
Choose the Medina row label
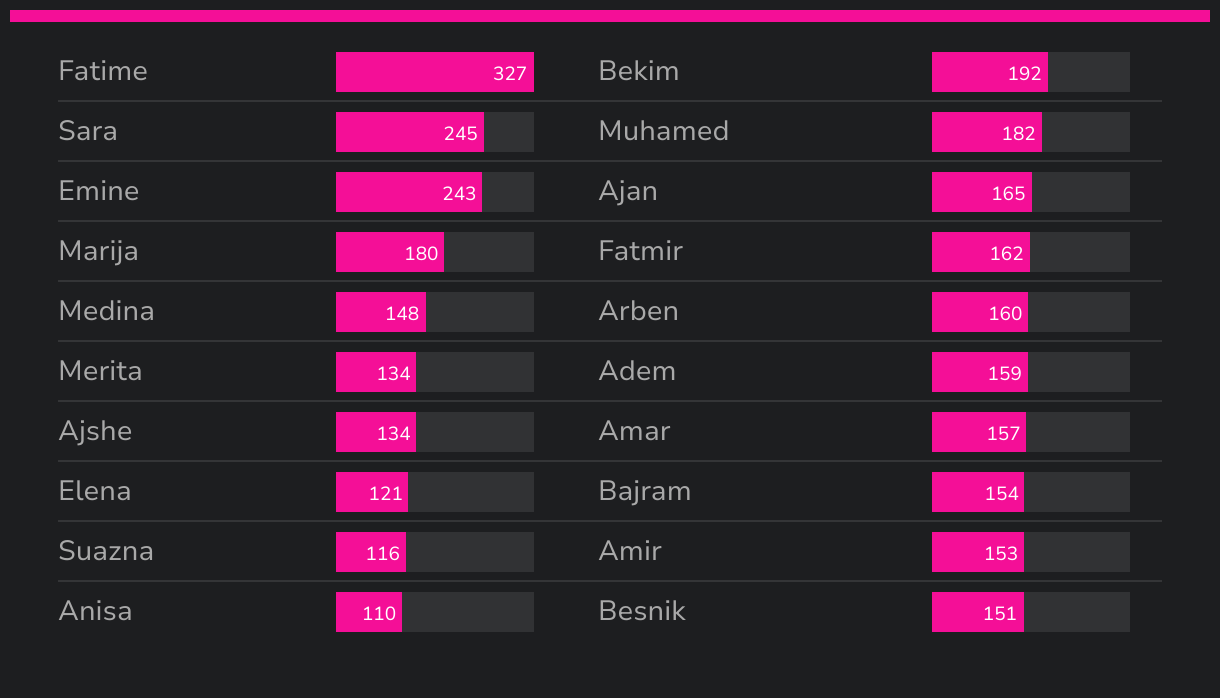click(106, 312)
